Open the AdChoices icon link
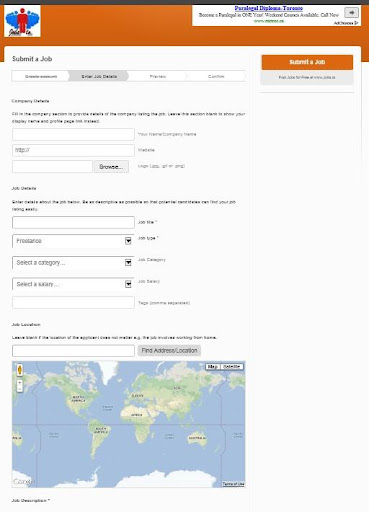Image resolution: width=369 pixels, height=512 pixels. click(346, 23)
